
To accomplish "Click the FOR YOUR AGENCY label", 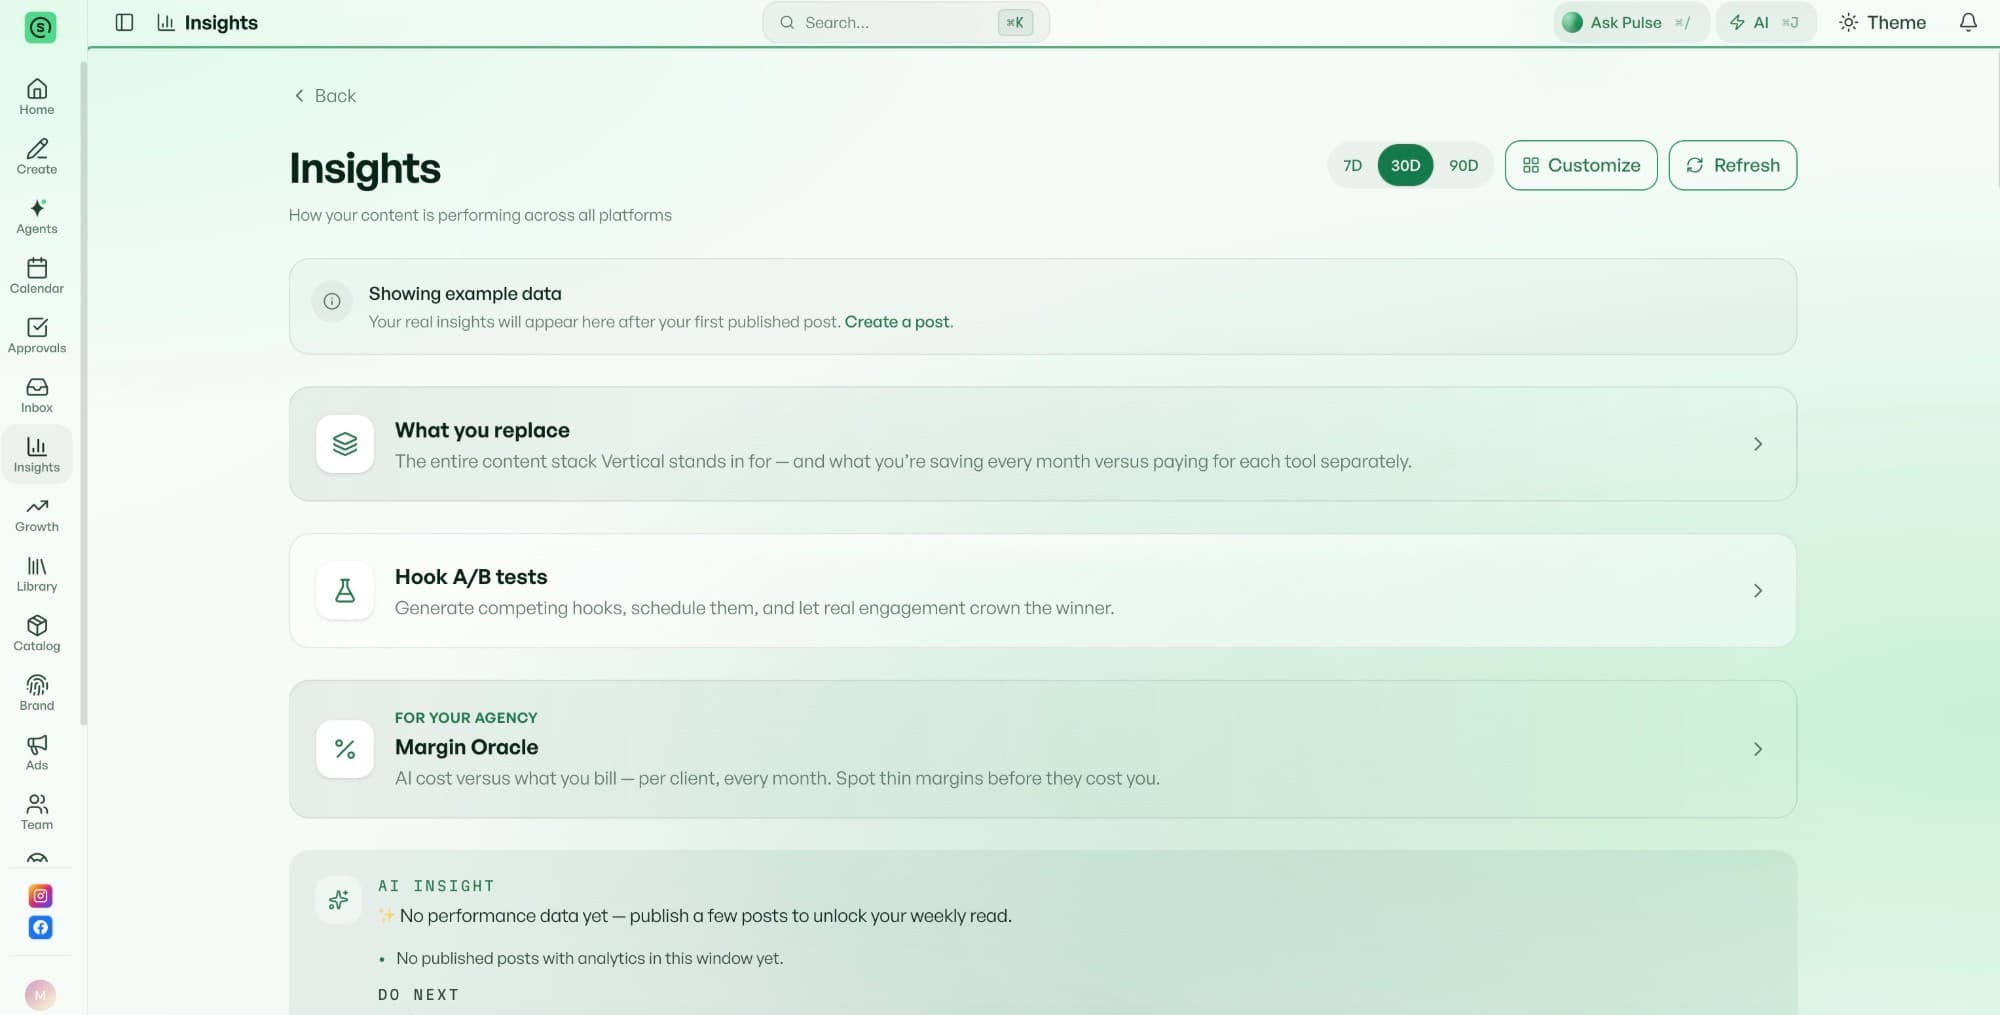I will (466, 718).
